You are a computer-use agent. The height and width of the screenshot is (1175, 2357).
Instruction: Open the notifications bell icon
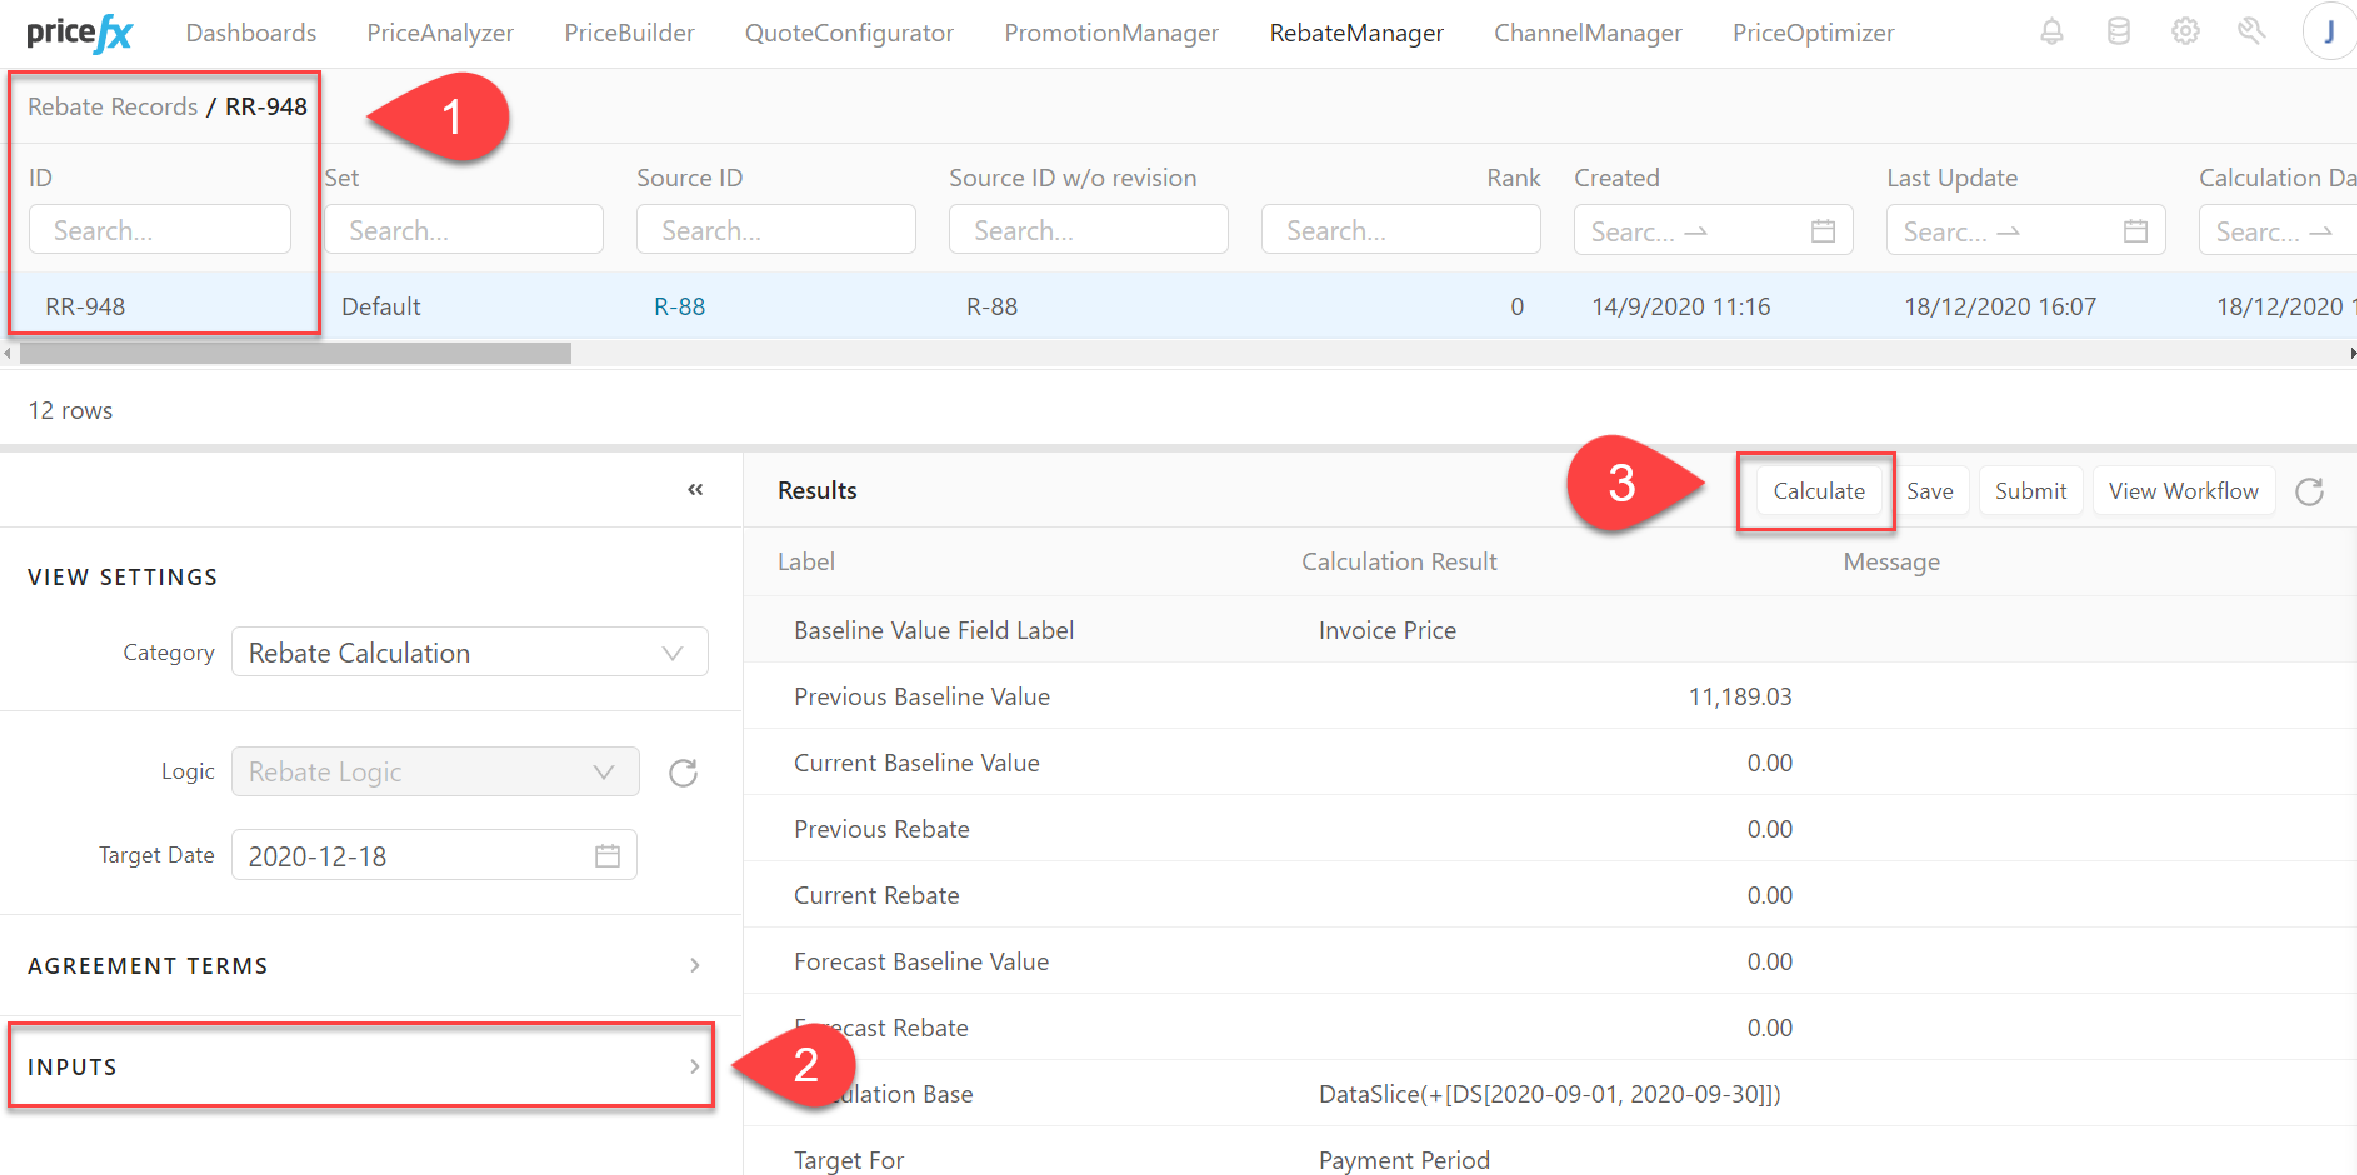coord(2051,31)
